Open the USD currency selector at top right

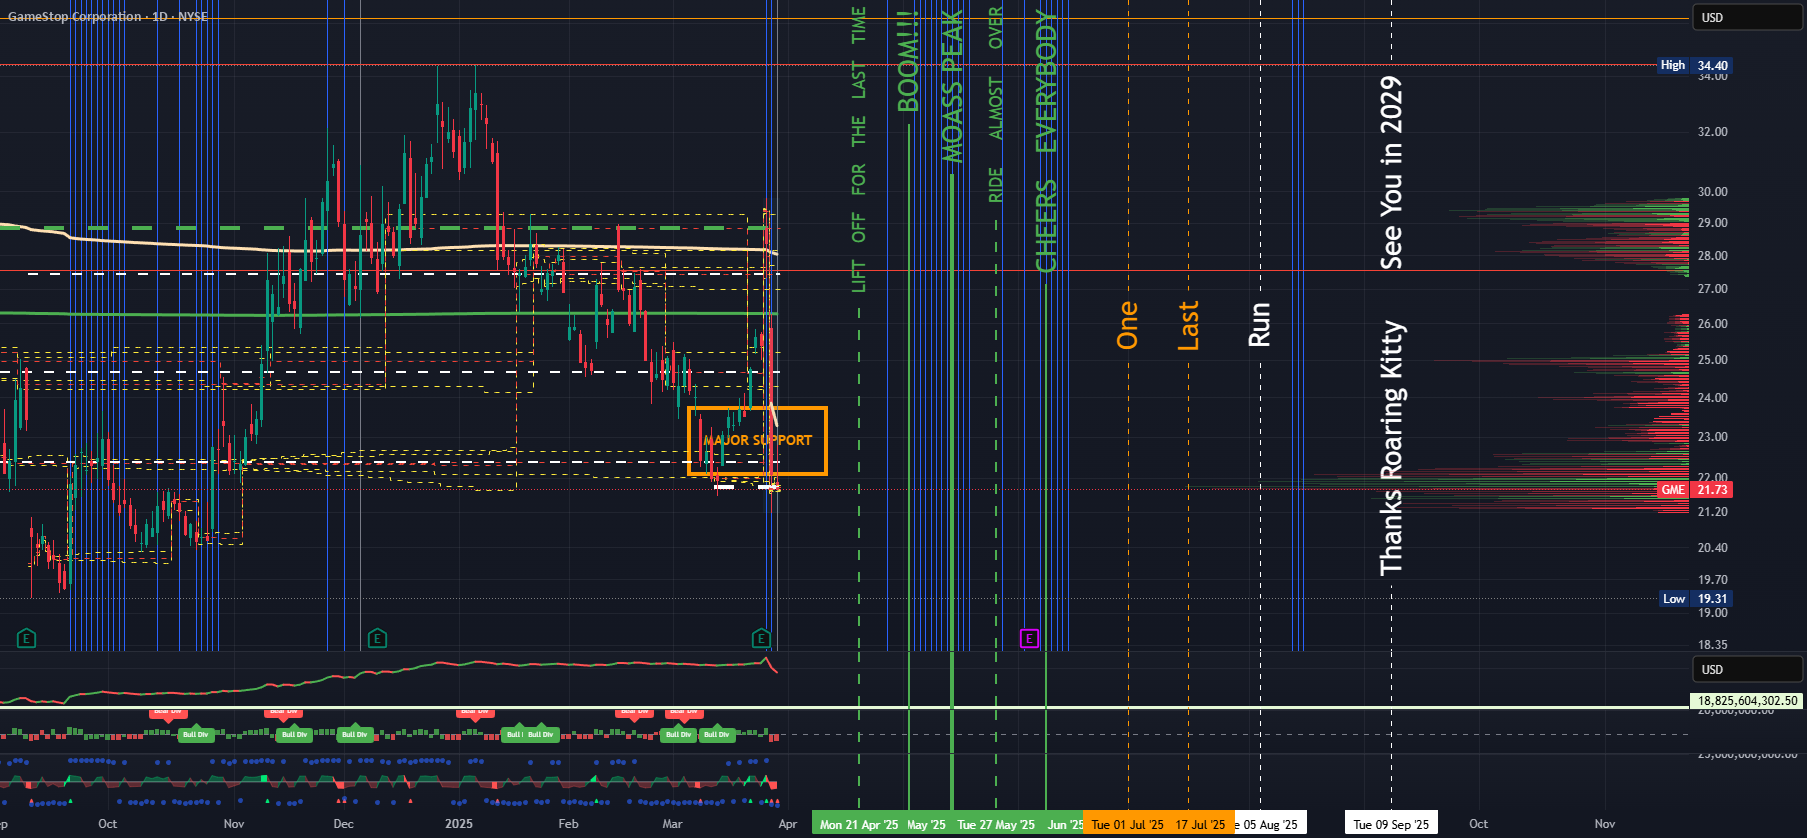(1746, 17)
